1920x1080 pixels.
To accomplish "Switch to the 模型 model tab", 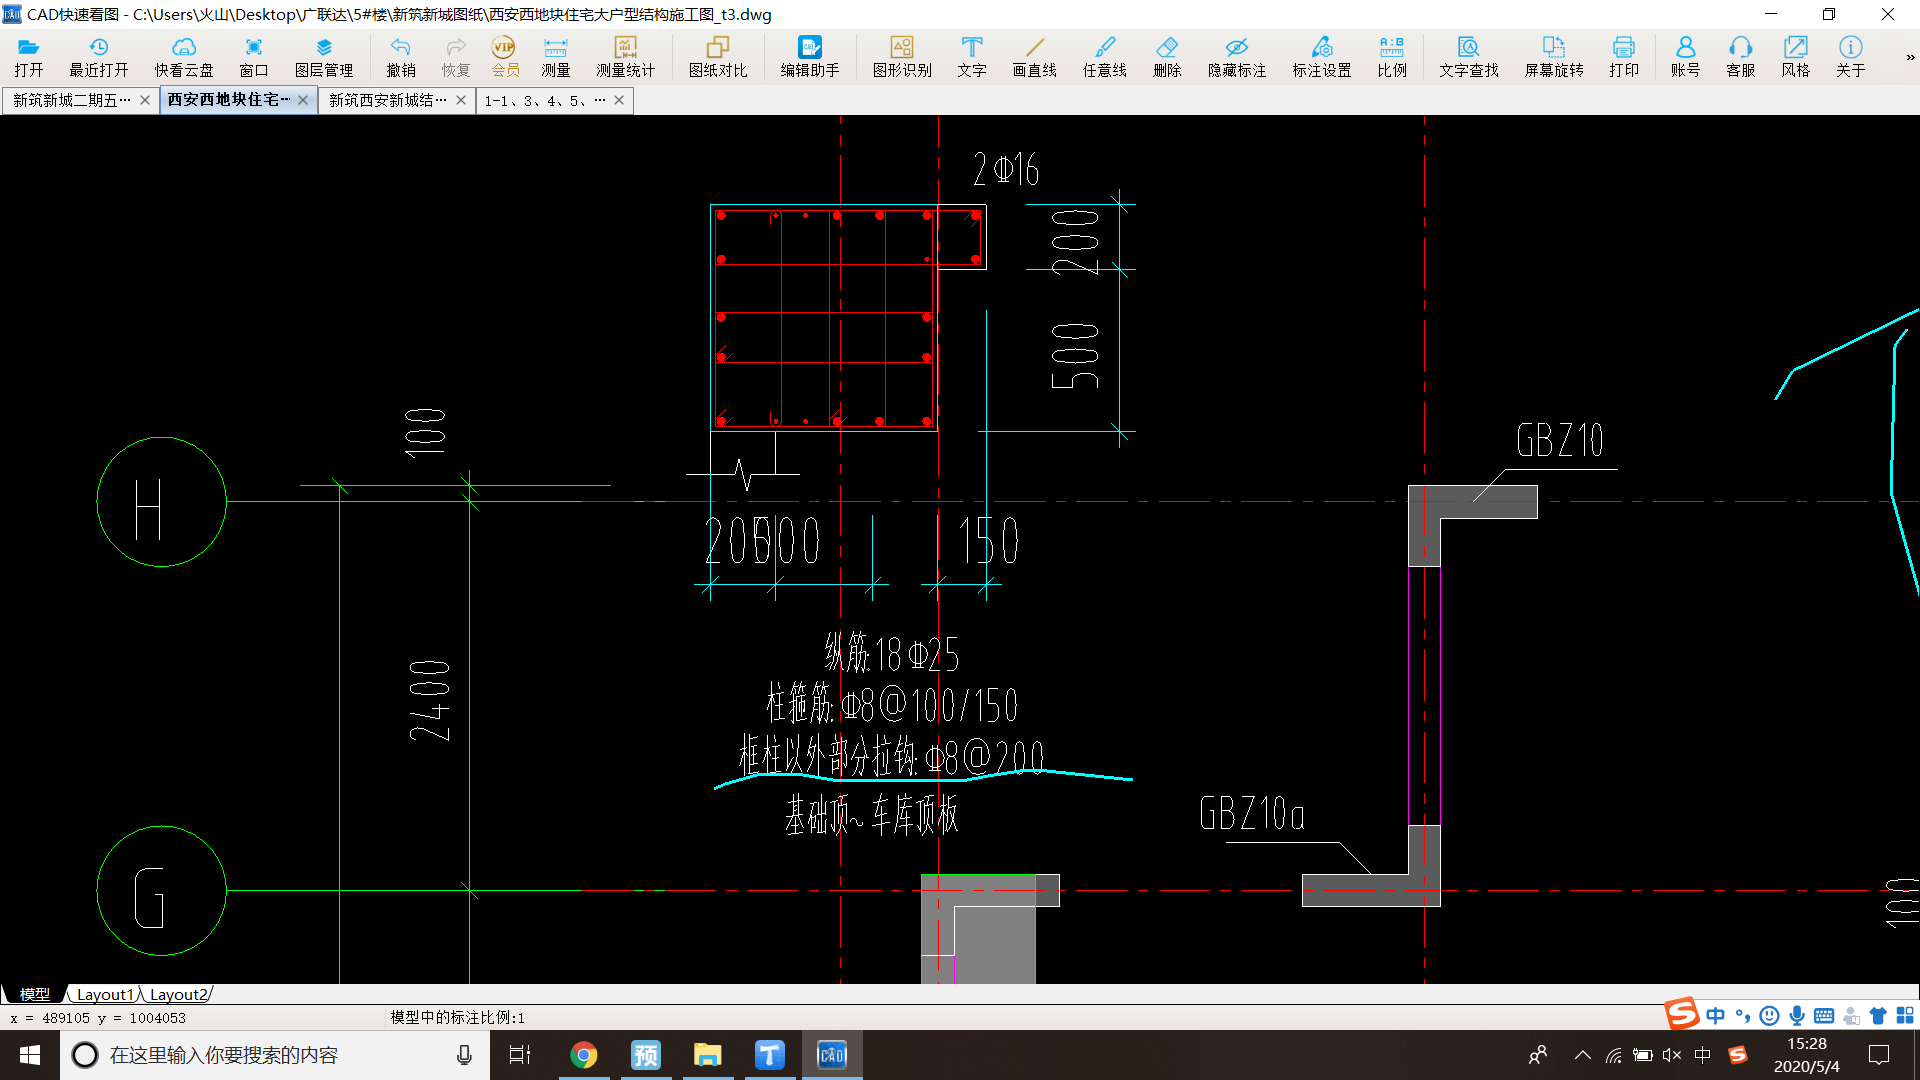I will (35, 994).
